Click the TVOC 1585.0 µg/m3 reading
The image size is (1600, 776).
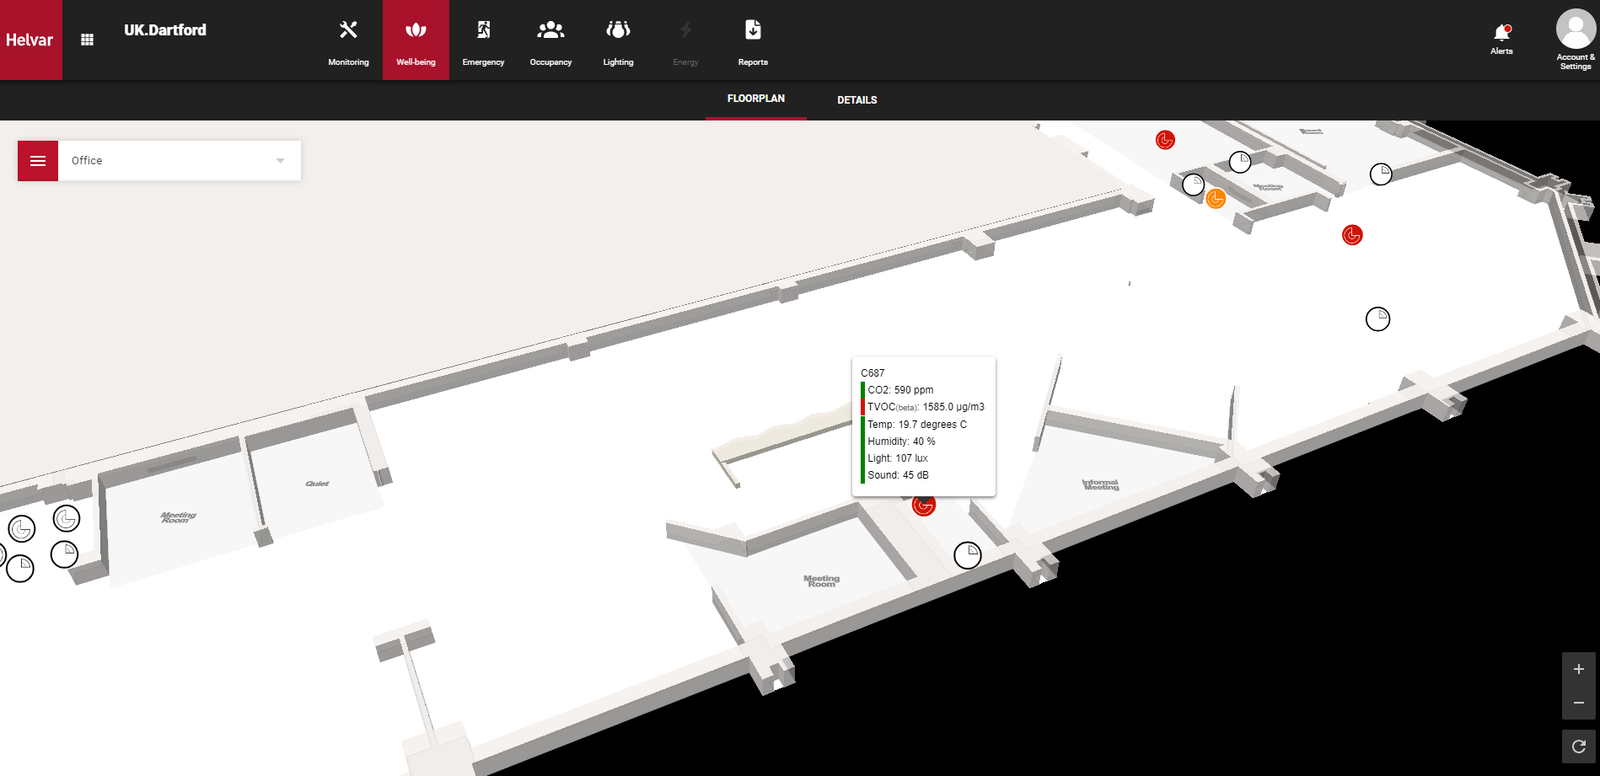pos(926,407)
